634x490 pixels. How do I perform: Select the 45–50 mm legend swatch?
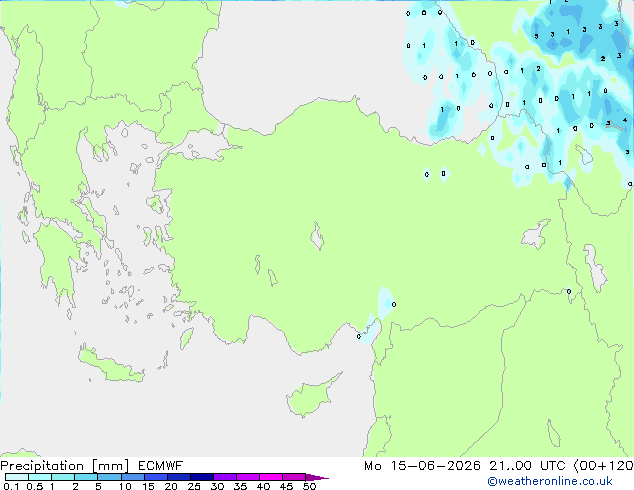point(294,477)
